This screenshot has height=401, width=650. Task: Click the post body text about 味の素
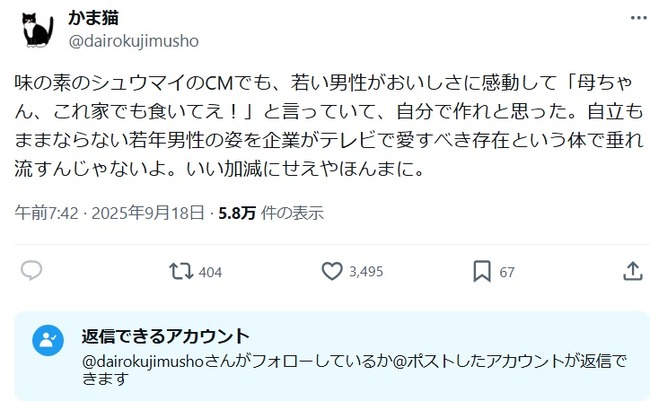pyautogui.click(x=329, y=126)
